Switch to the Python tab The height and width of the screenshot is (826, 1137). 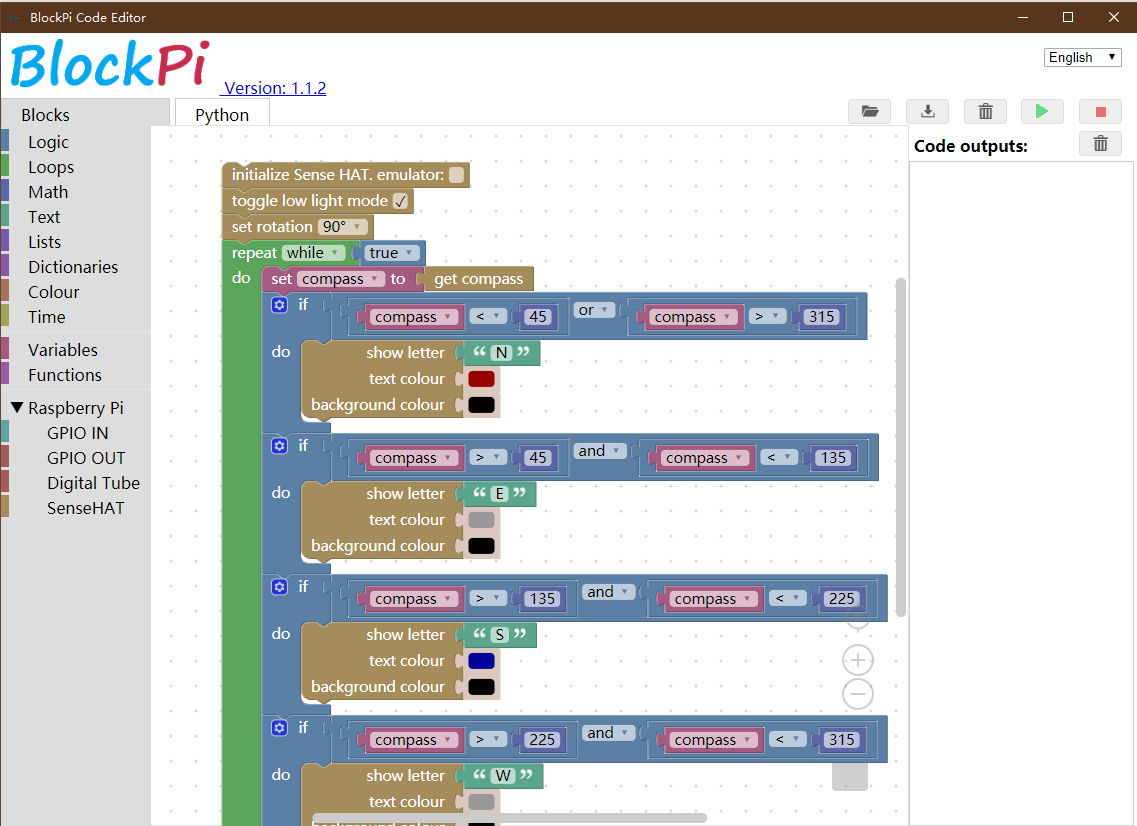[222, 114]
